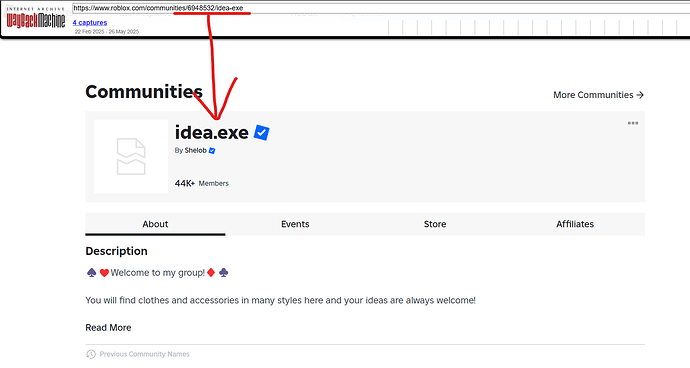690x368 pixels.
Task: Click the 44K+ Members count
Action: click(x=202, y=183)
